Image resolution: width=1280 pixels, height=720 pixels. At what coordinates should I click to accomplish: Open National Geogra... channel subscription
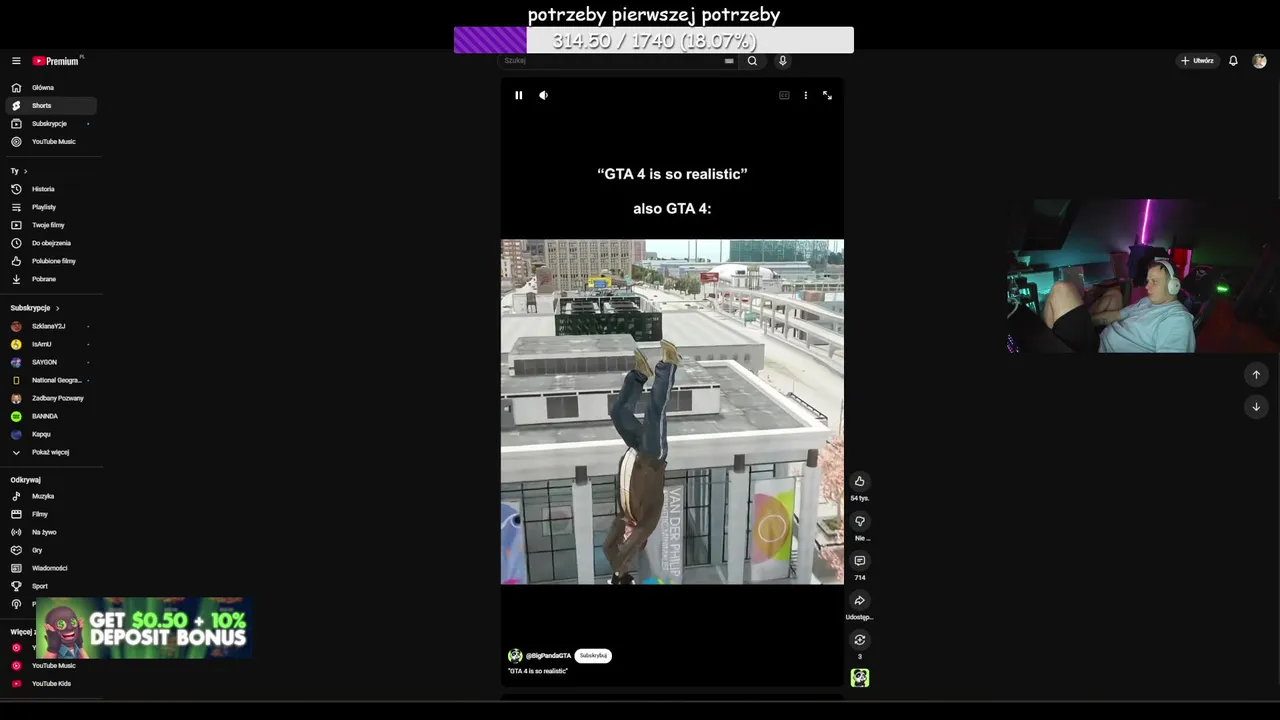pos(51,380)
